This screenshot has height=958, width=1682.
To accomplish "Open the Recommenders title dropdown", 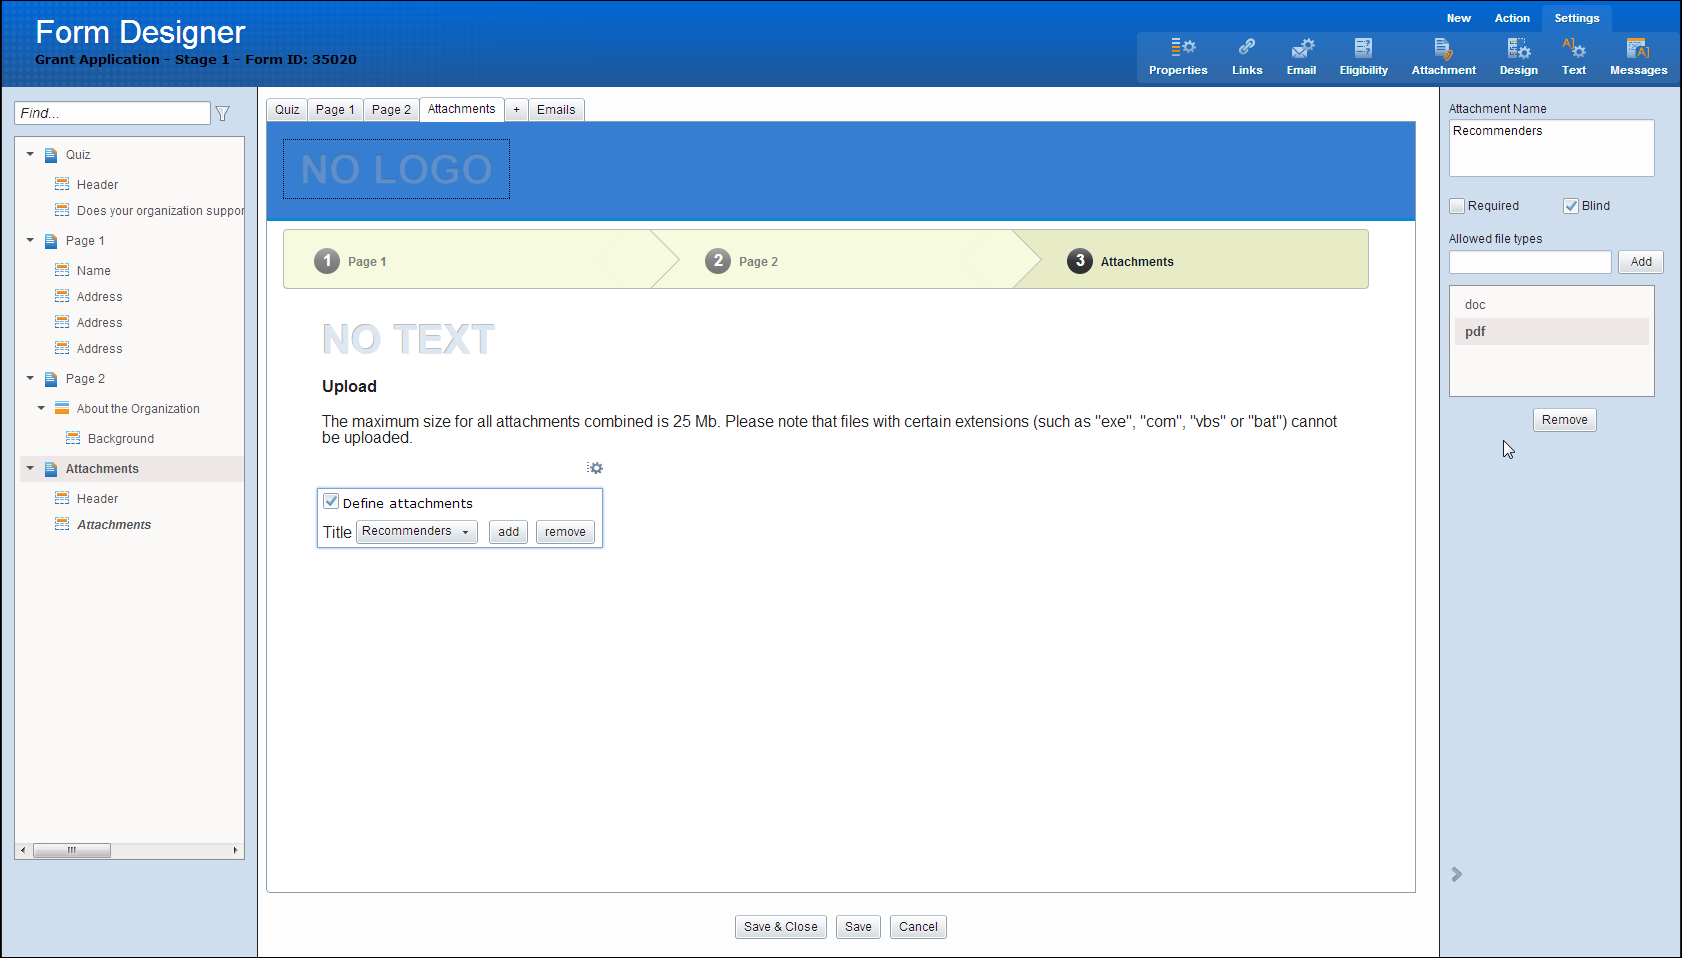I will tap(417, 532).
